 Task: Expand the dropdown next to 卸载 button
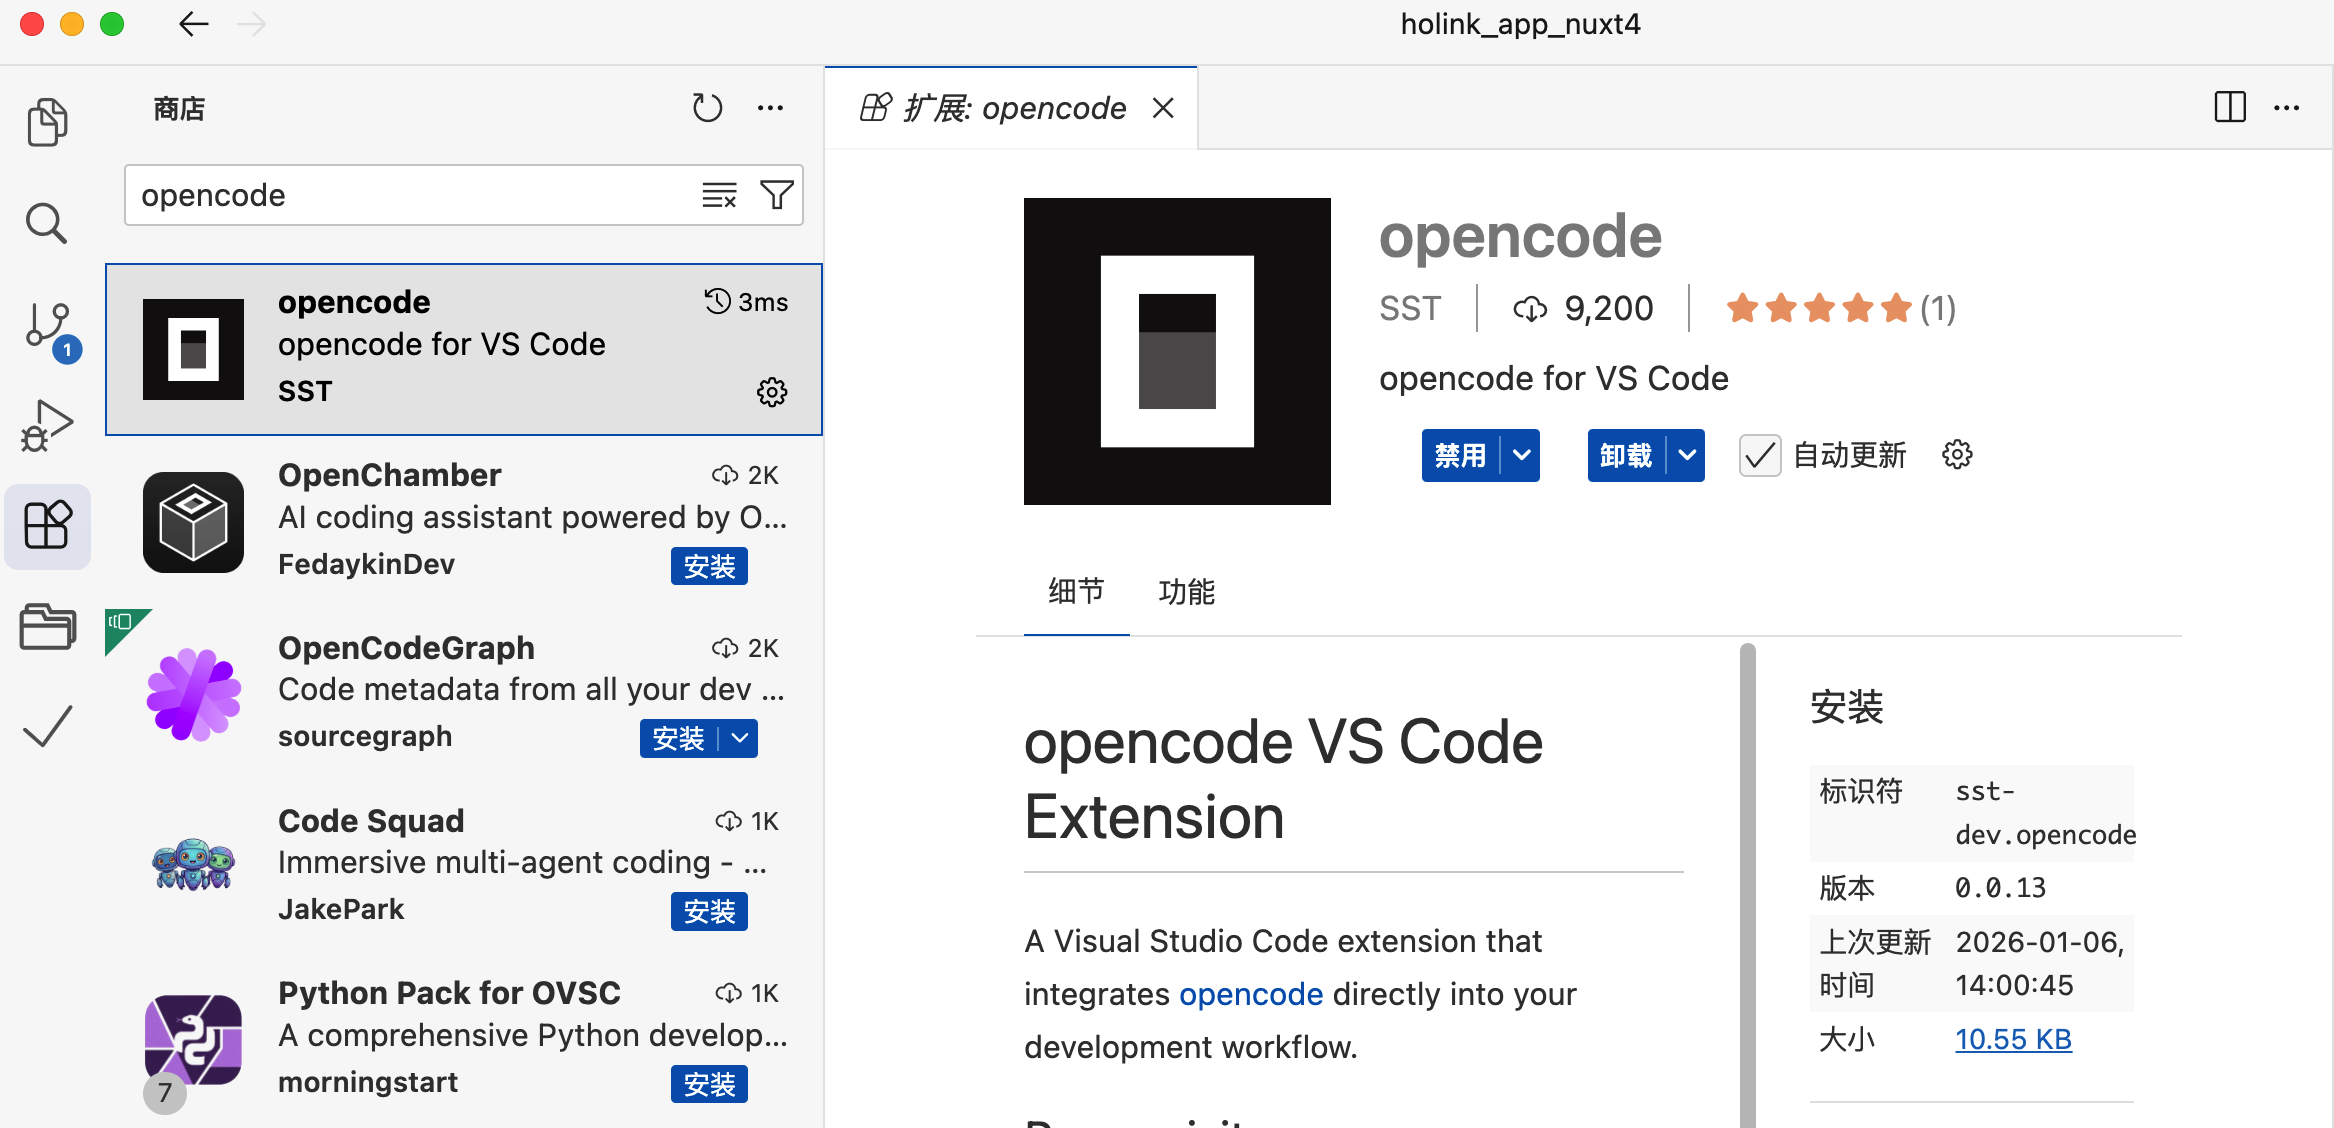[1687, 455]
